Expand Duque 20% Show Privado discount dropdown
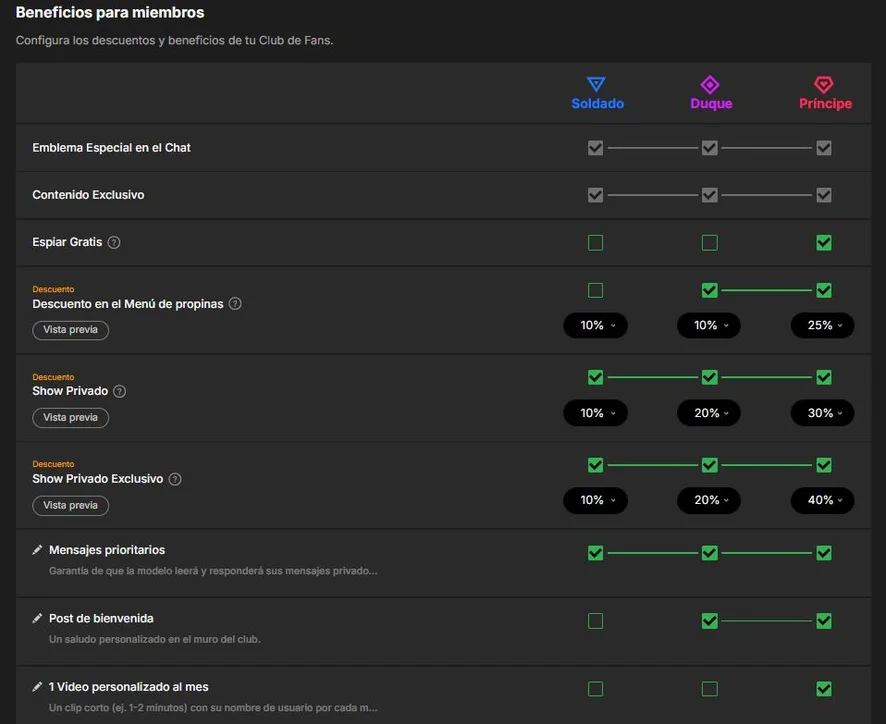This screenshot has height=724, width=886. 709,413
